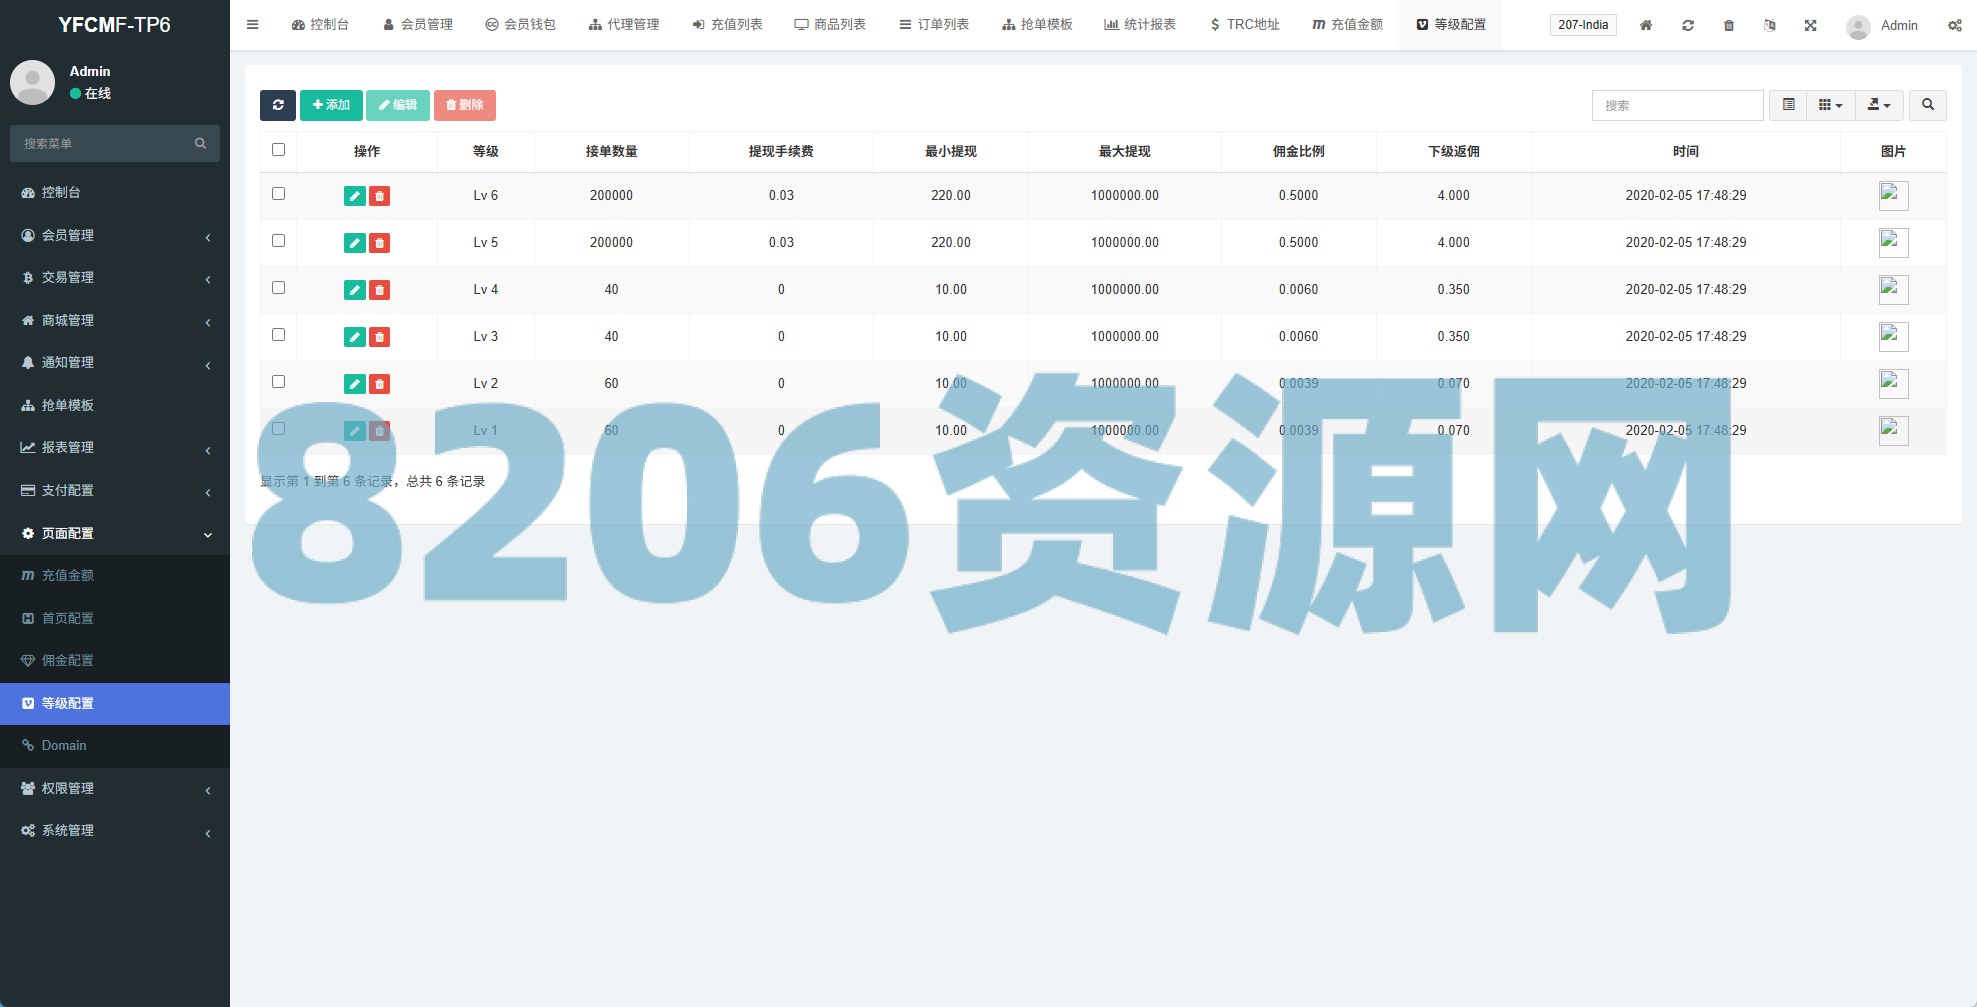The image size is (1977, 1007).
Task: Click the refresh button above the table
Action: point(277,105)
